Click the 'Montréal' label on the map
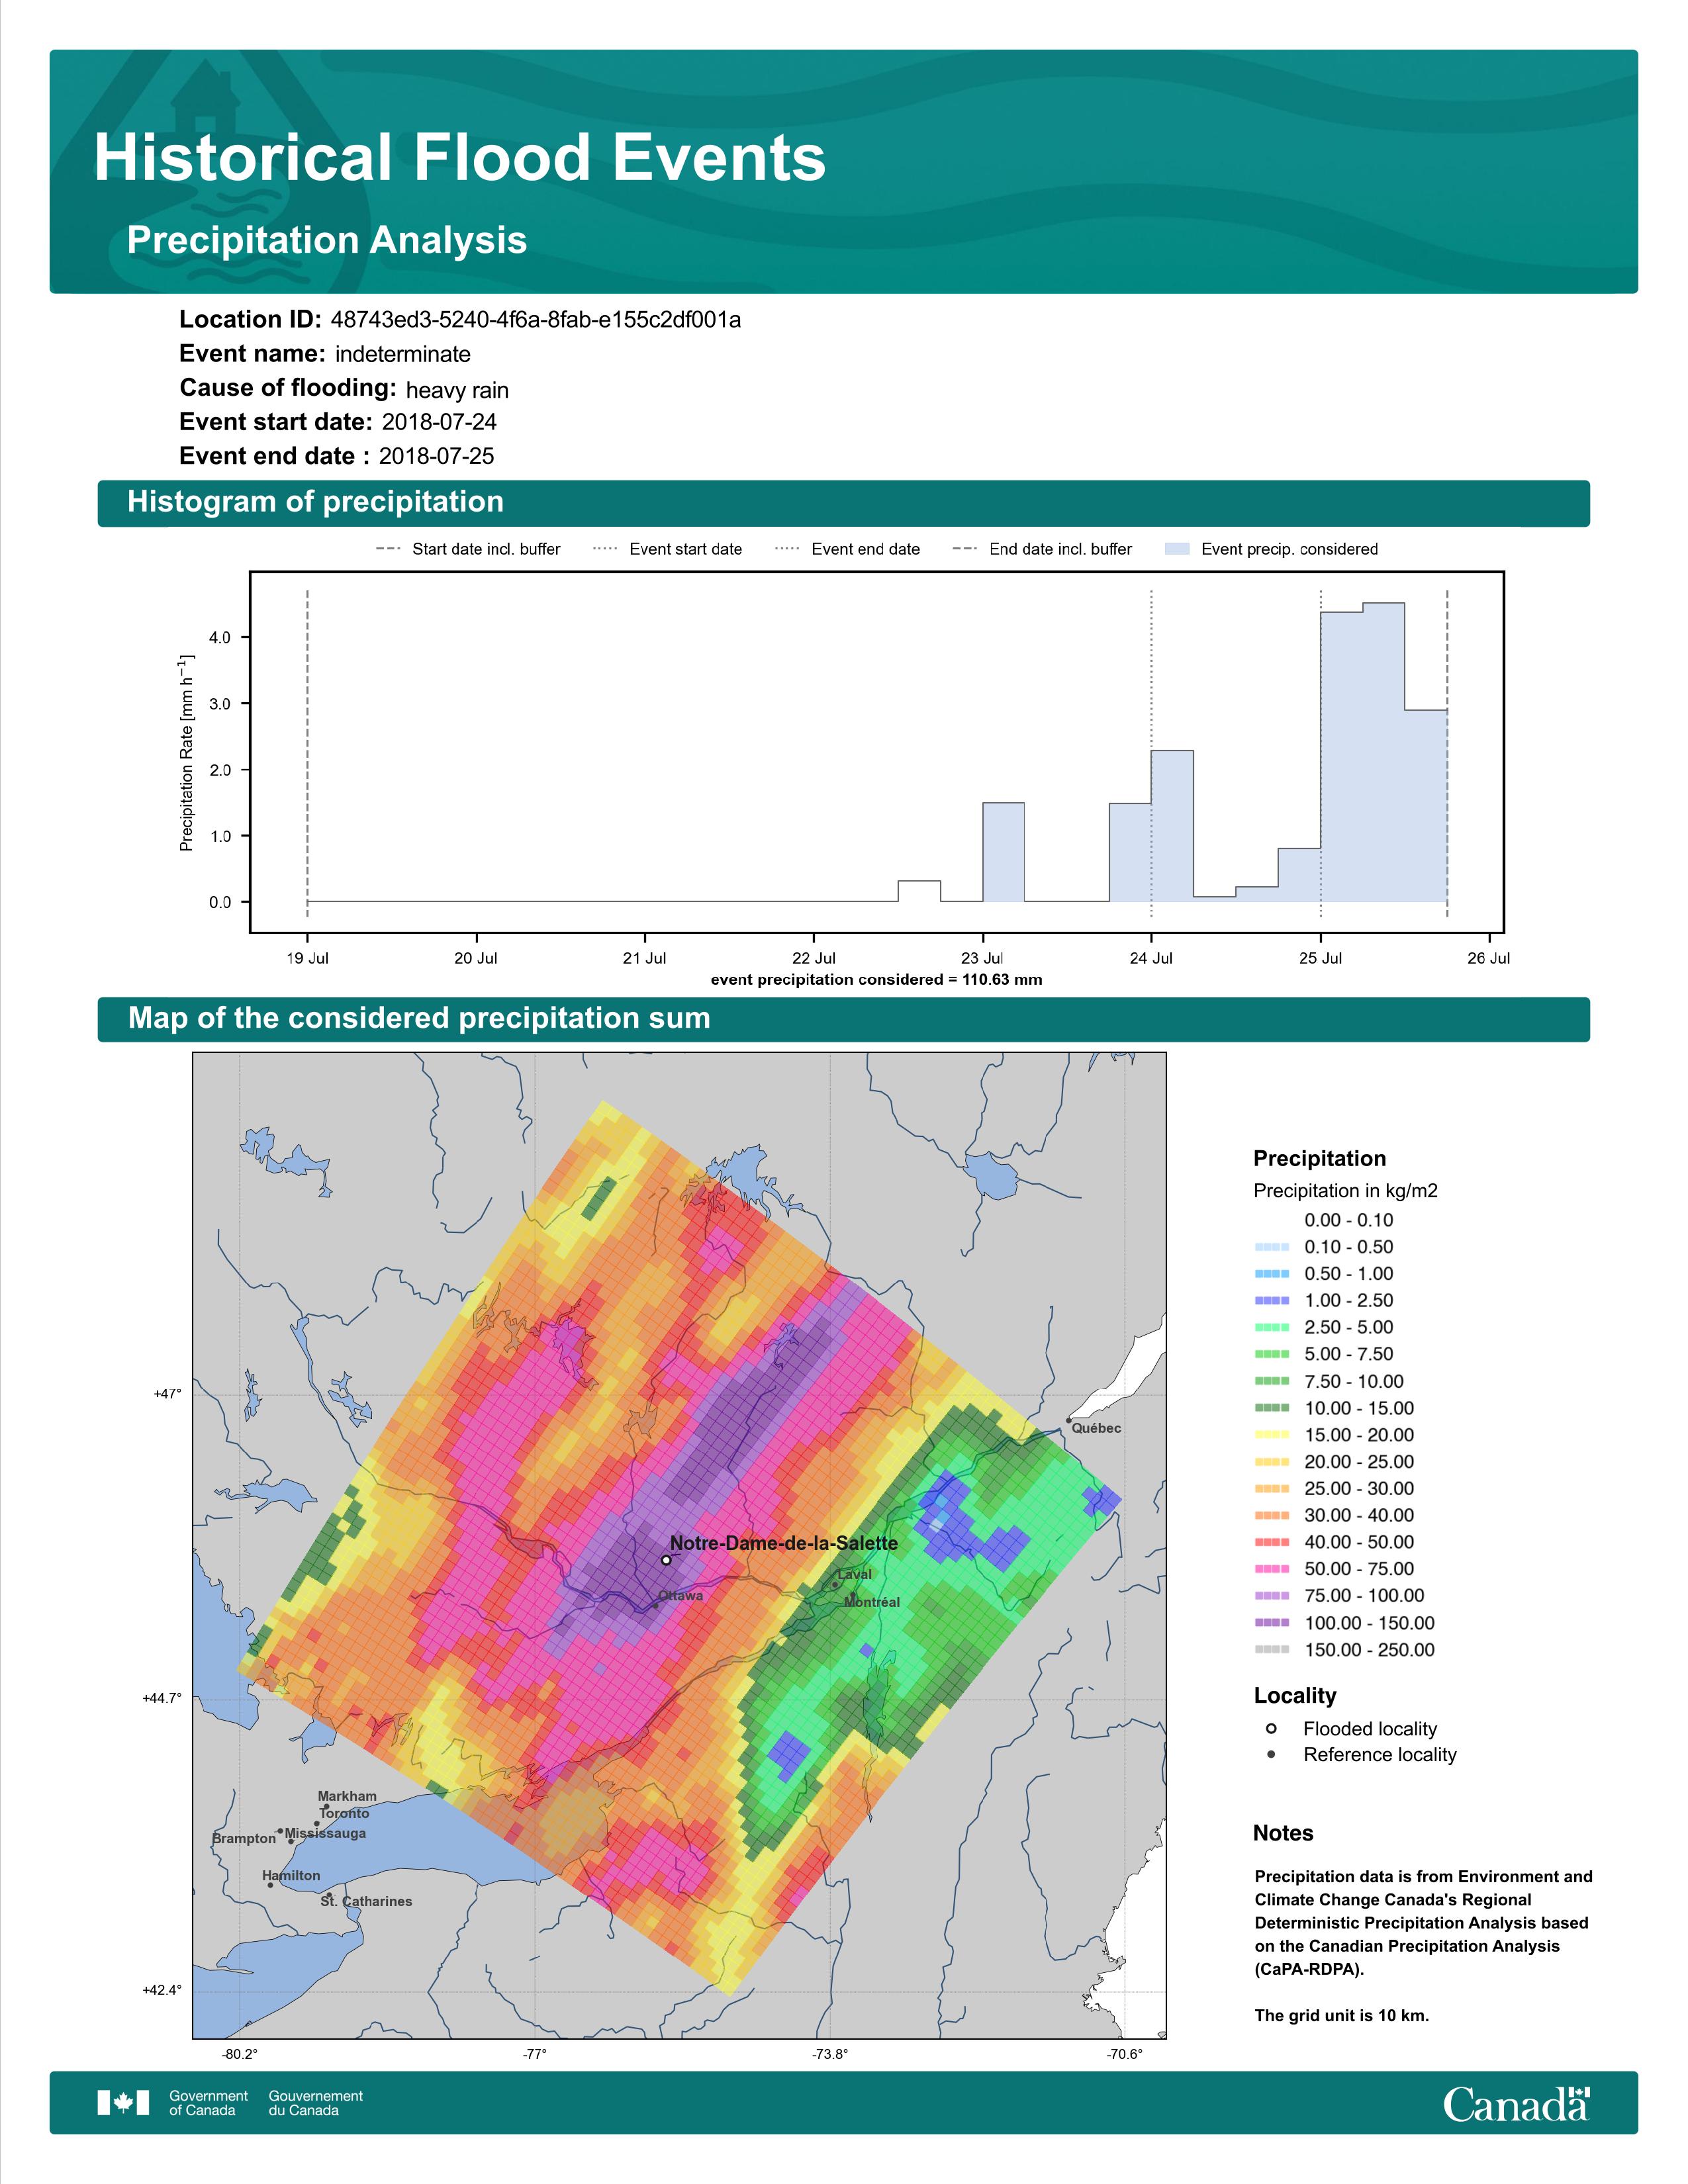 (872, 1602)
